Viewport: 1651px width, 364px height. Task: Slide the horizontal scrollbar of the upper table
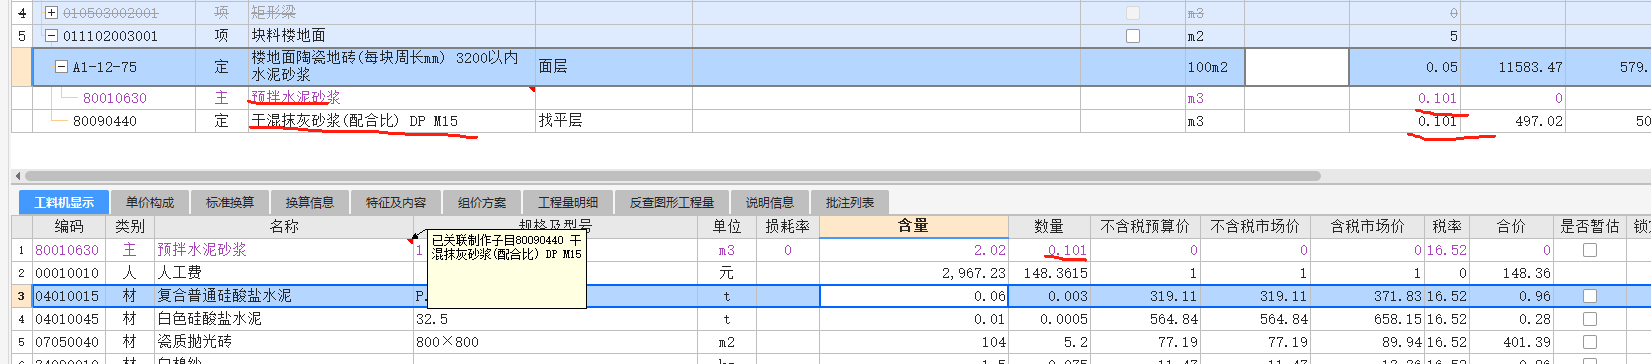tap(672, 175)
